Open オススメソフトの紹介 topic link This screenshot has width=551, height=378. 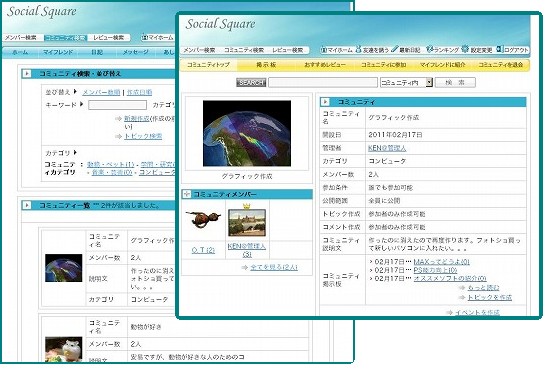tap(450, 278)
